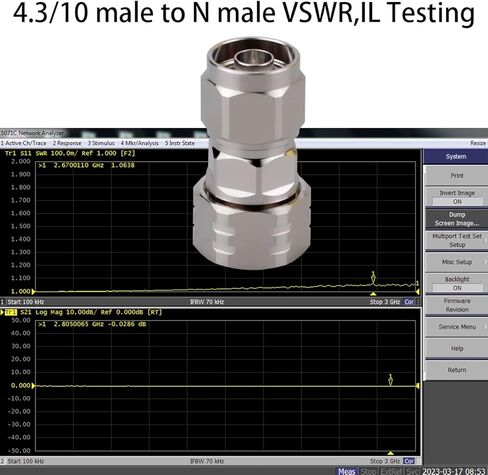Screen dimensions: 488x475
Task: Expand Multiport Test Set Setup submenu
Action: [x=456, y=240]
